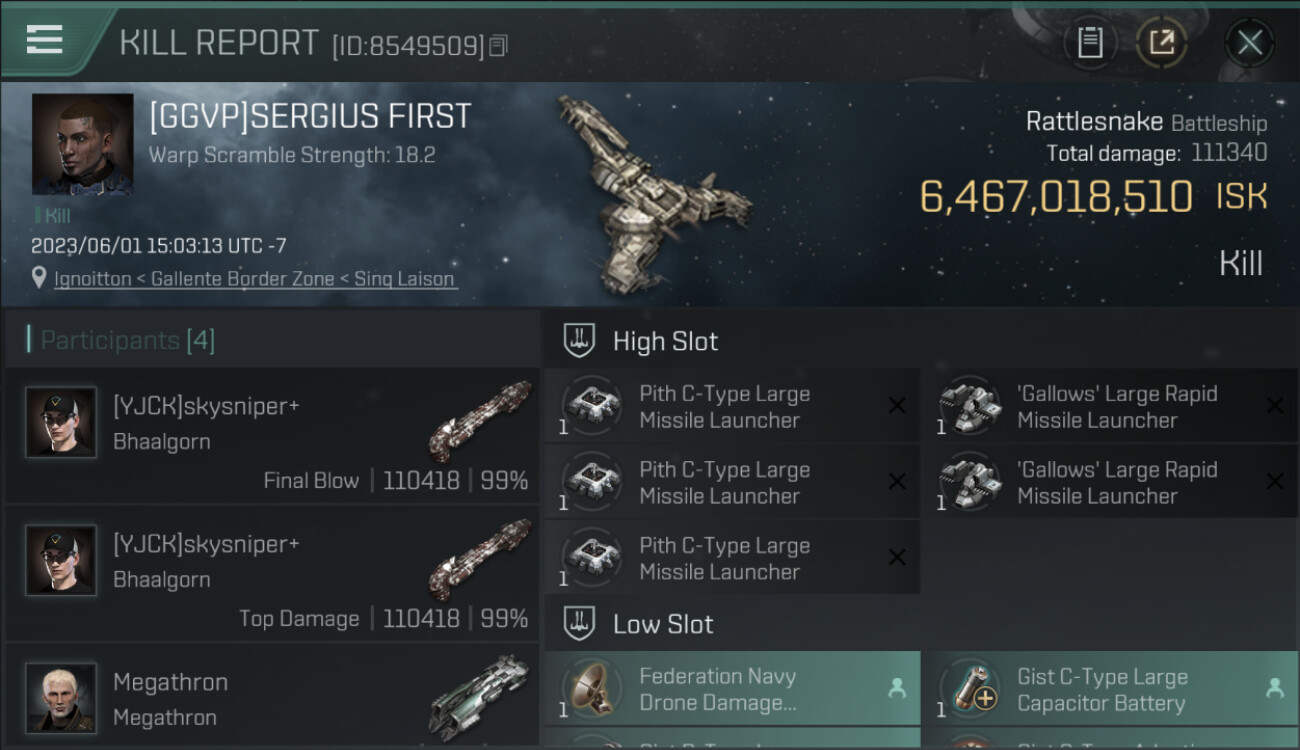Open Final Blow skysniper+ participant entry

[x=272, y=435]
